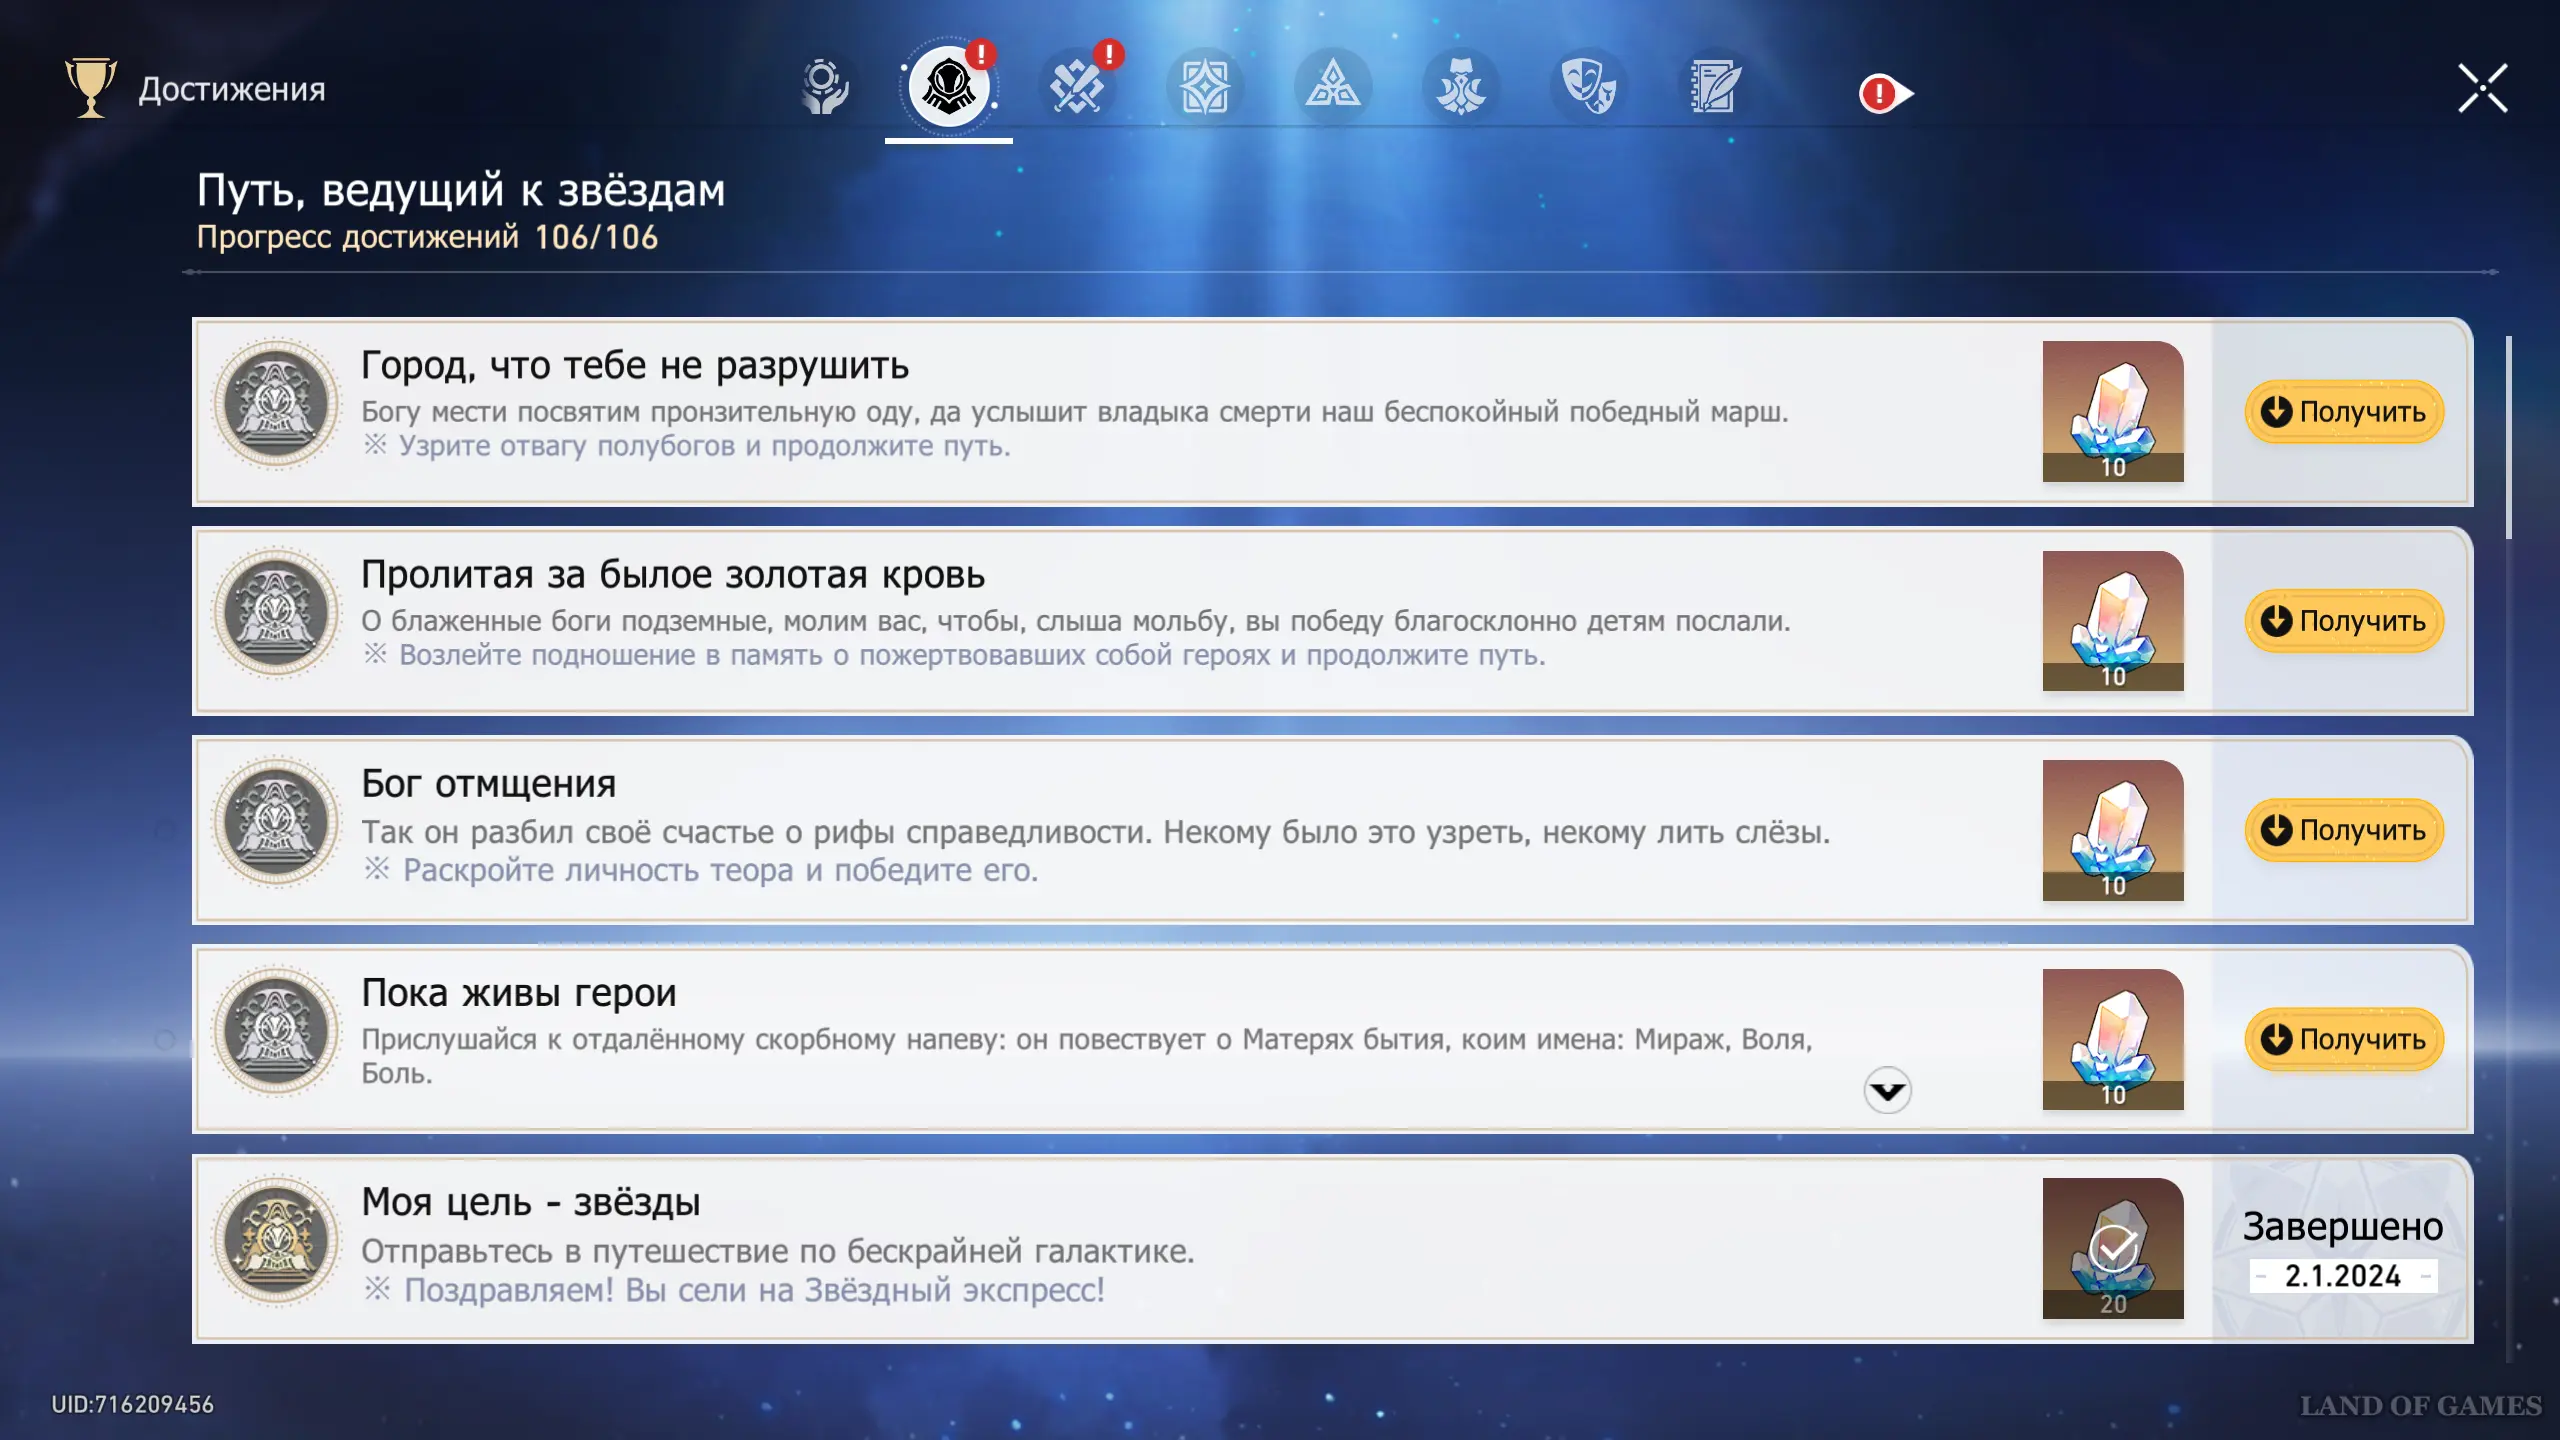Claim reward for Бог отмщения

(2344, 829)
